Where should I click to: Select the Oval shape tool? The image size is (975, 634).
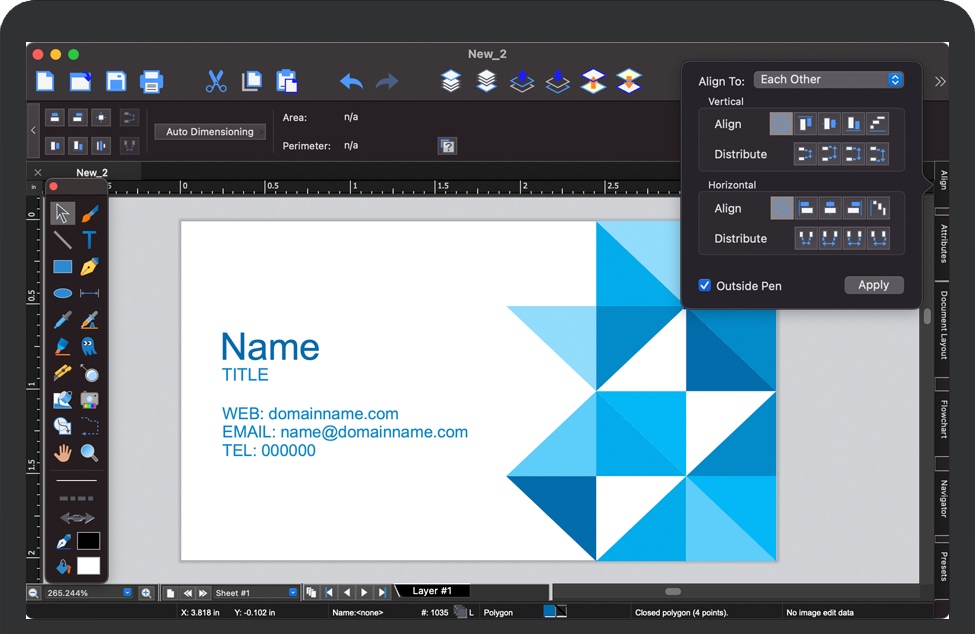tap(62, 294)
